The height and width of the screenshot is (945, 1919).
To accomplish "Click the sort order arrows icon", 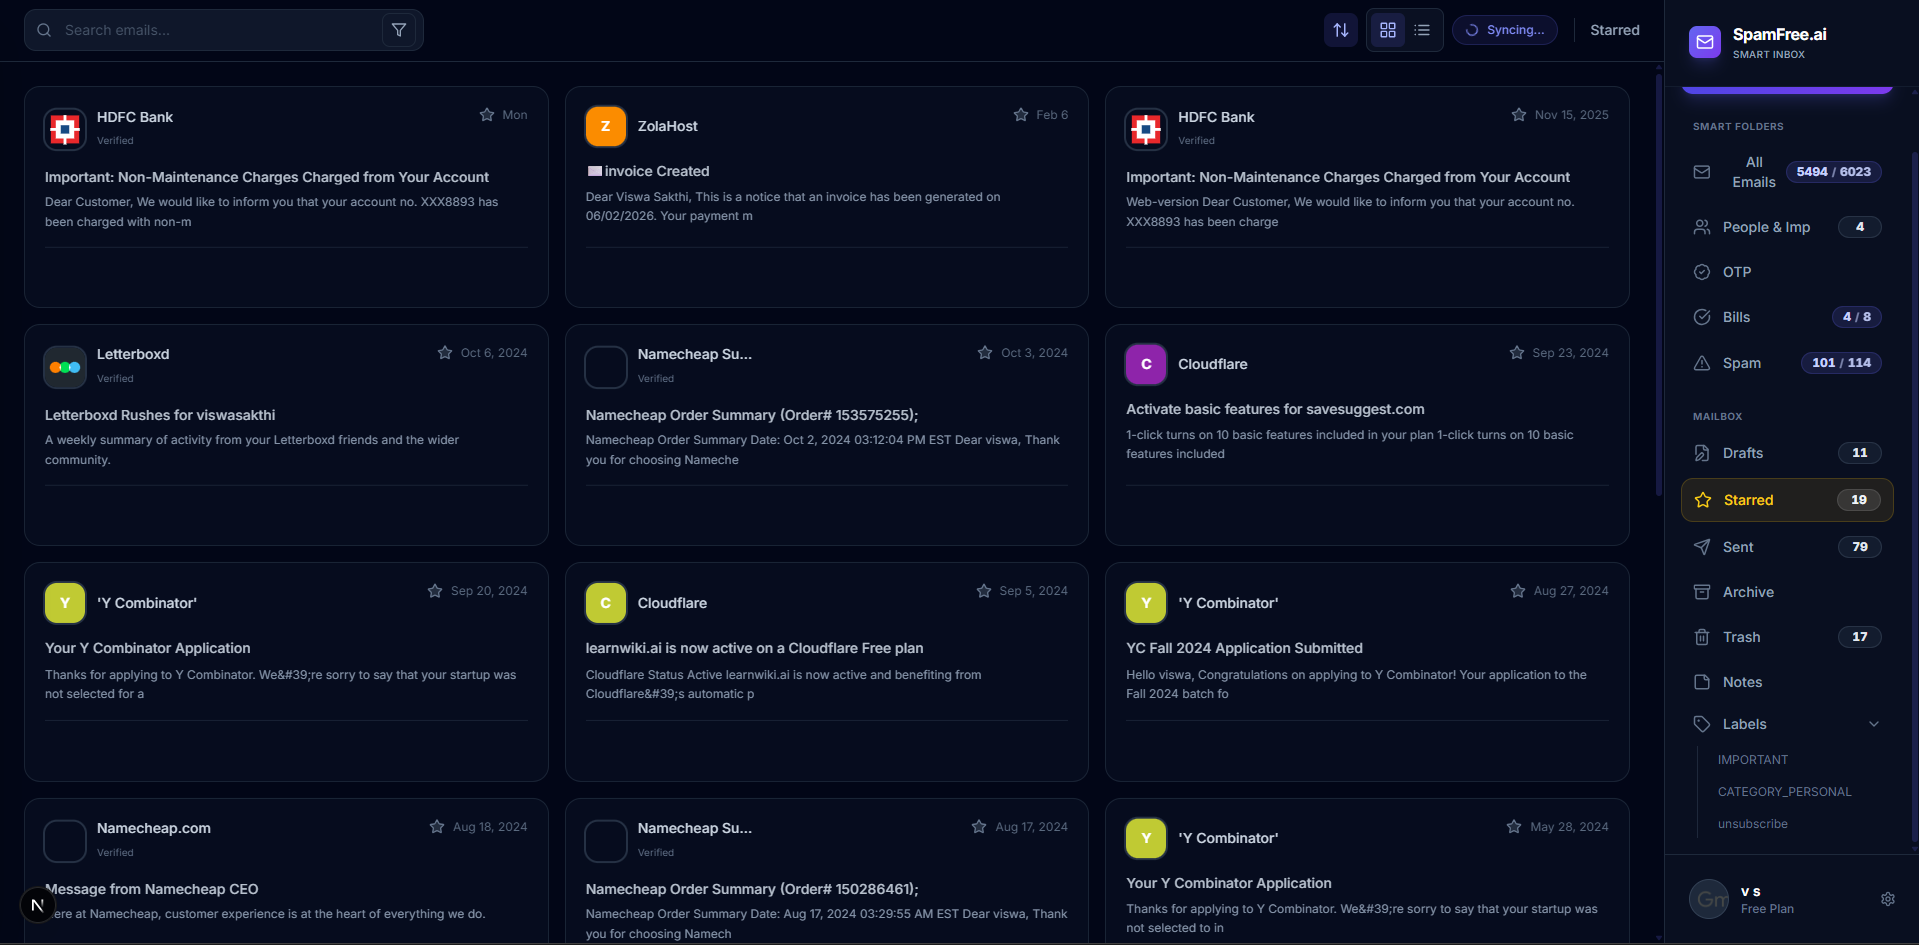I will click(1341, 30).
